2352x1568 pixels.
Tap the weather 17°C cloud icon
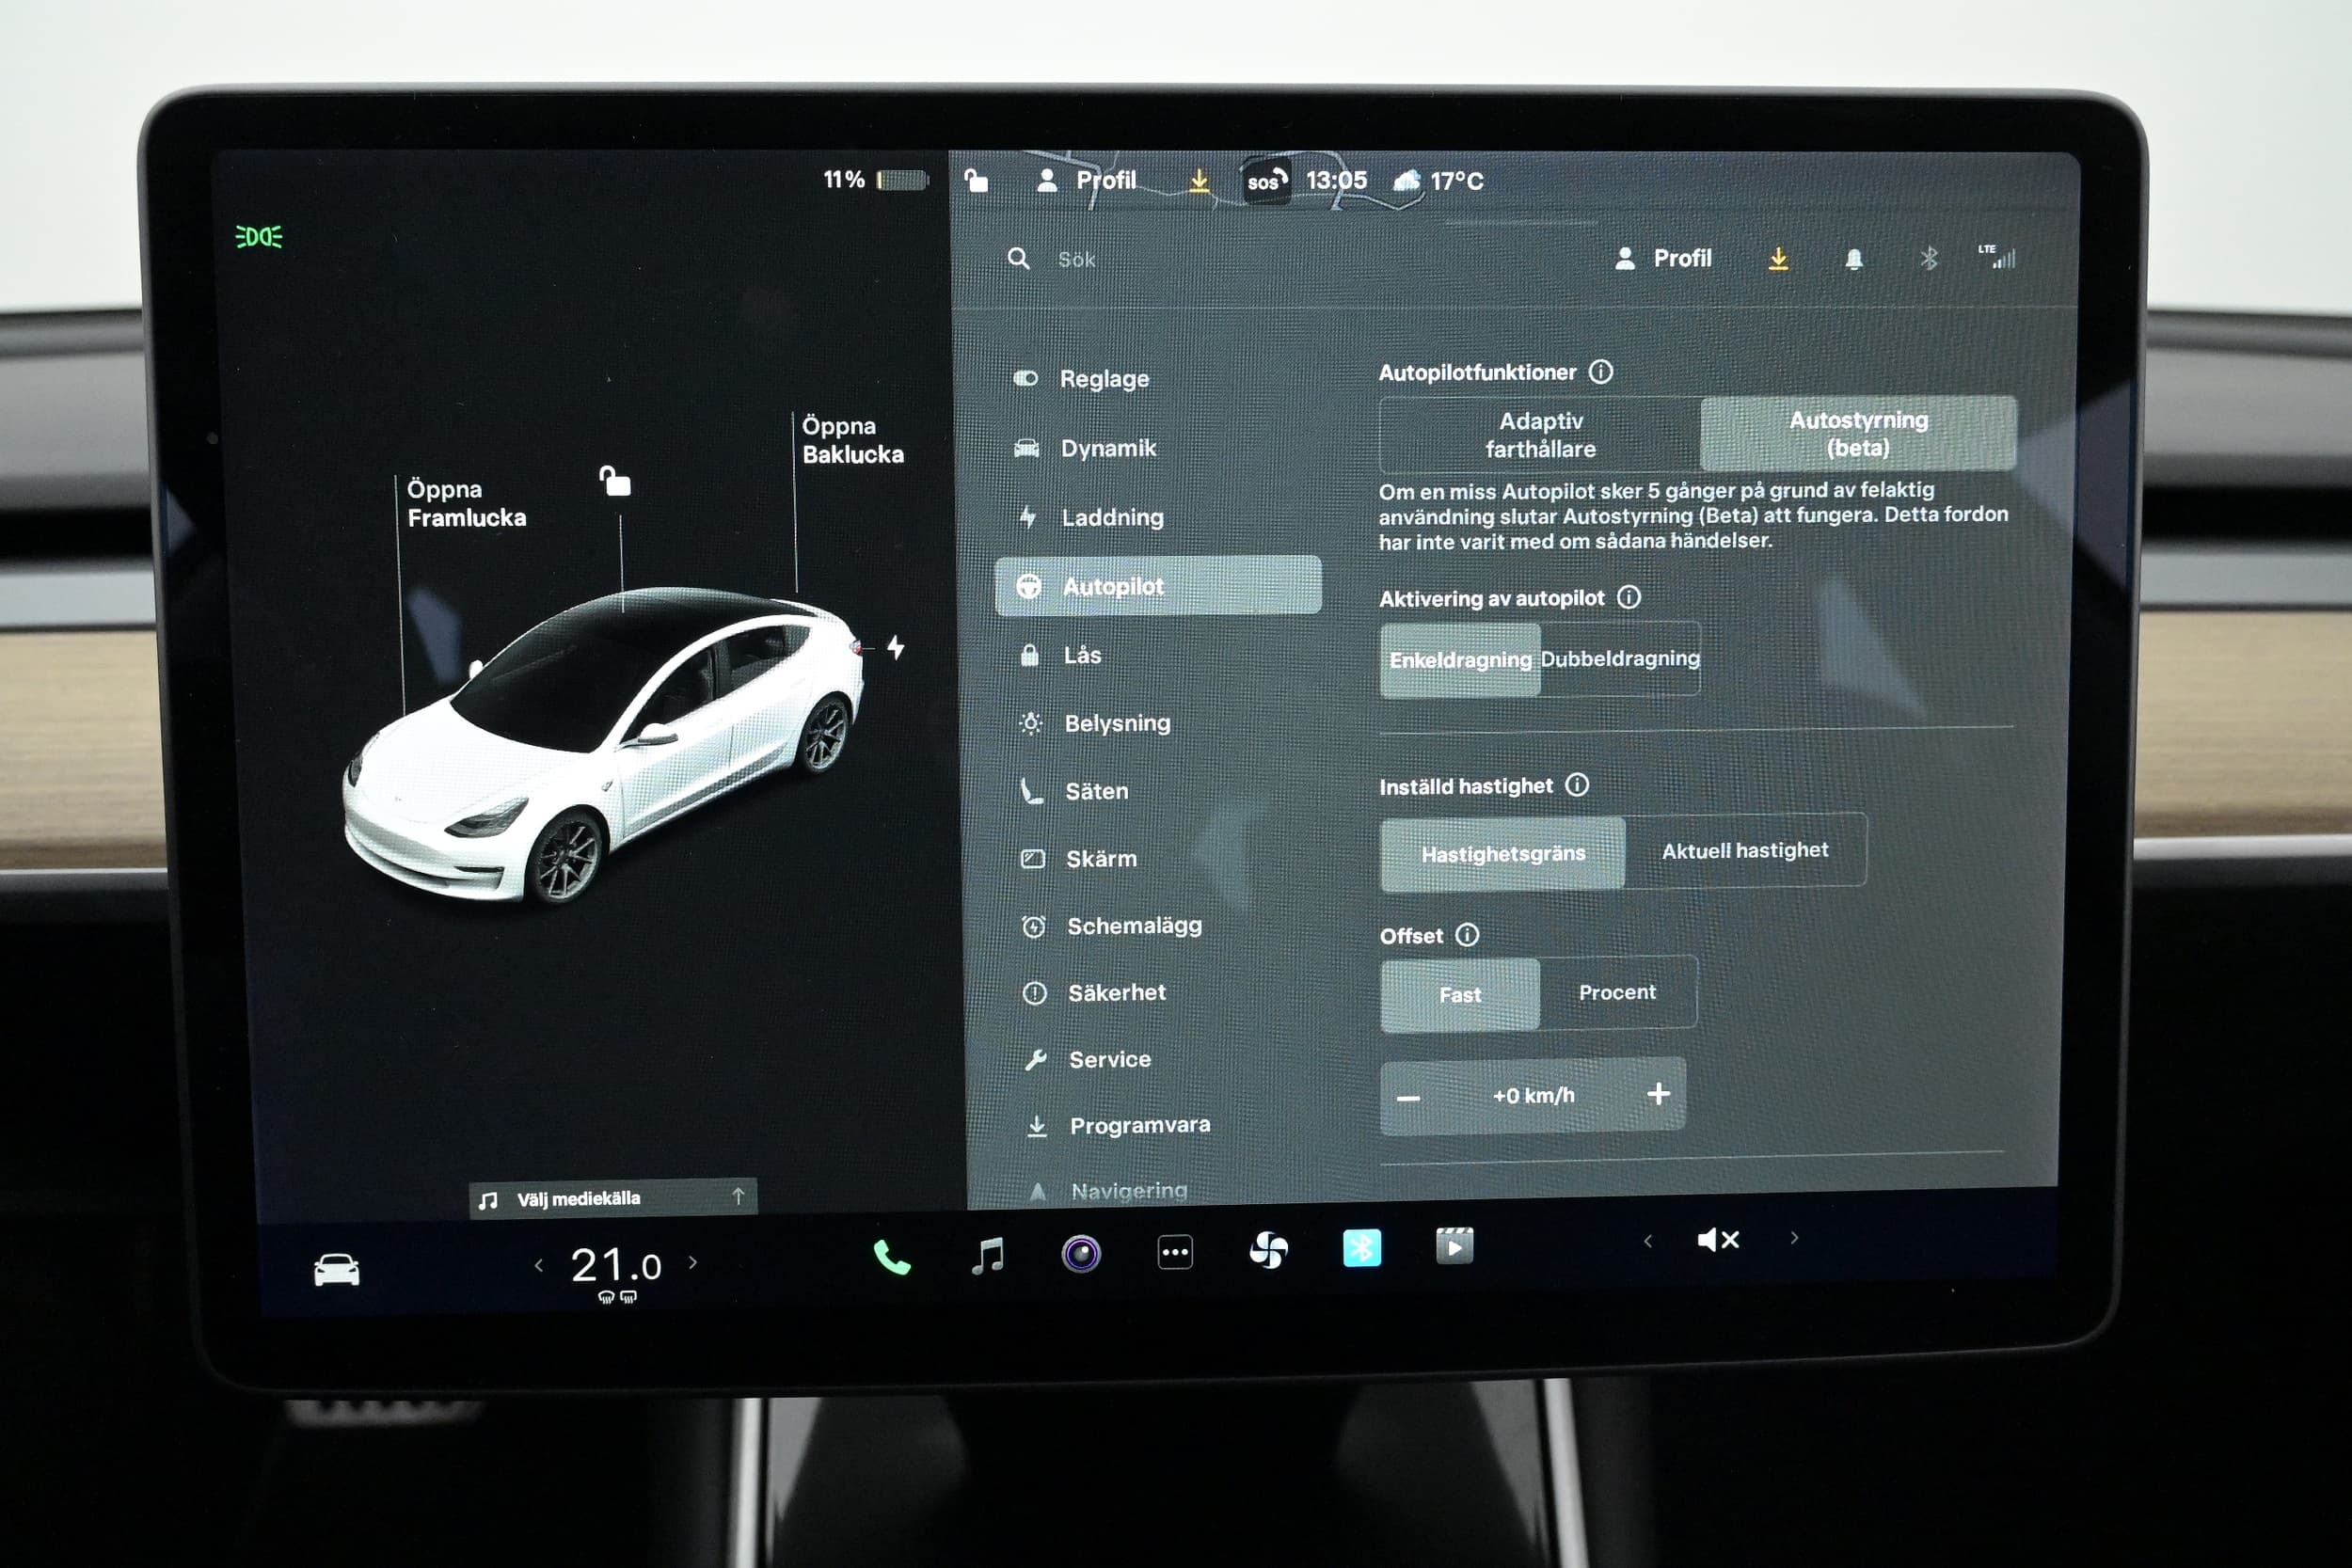click(x=1438, y=181)
